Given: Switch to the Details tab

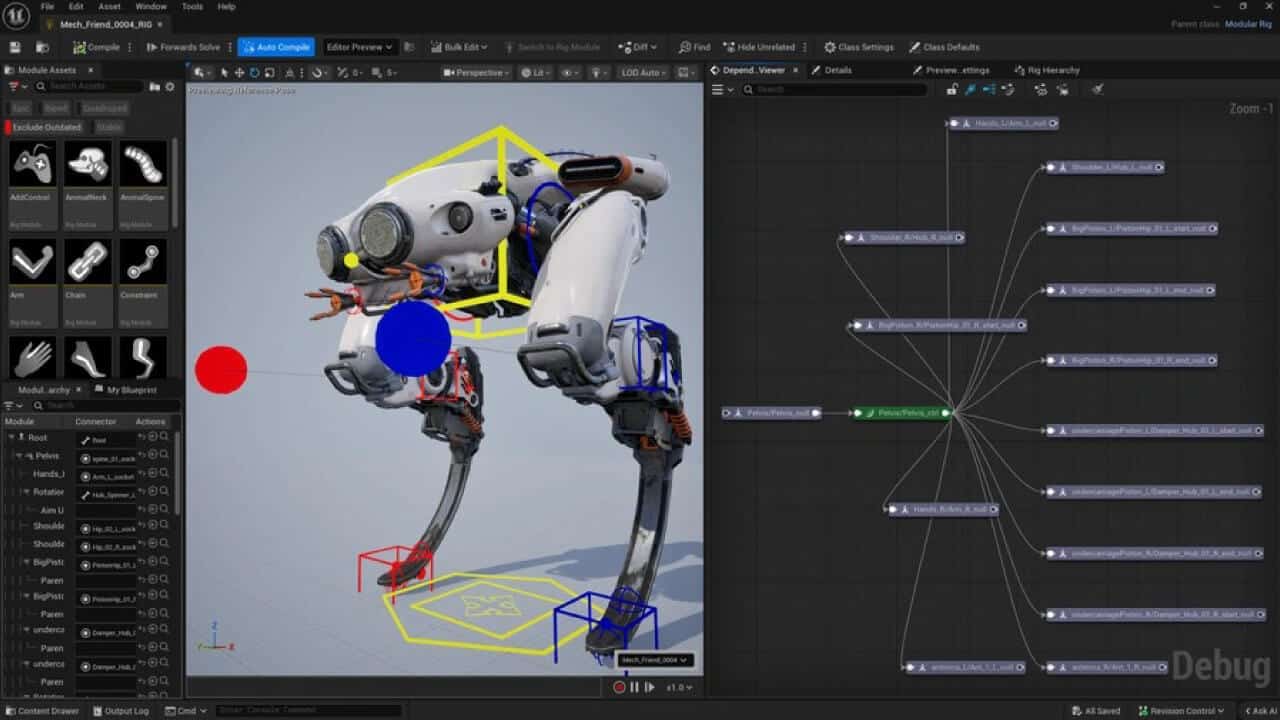Looking at the screenshot, I should (832, 70).
